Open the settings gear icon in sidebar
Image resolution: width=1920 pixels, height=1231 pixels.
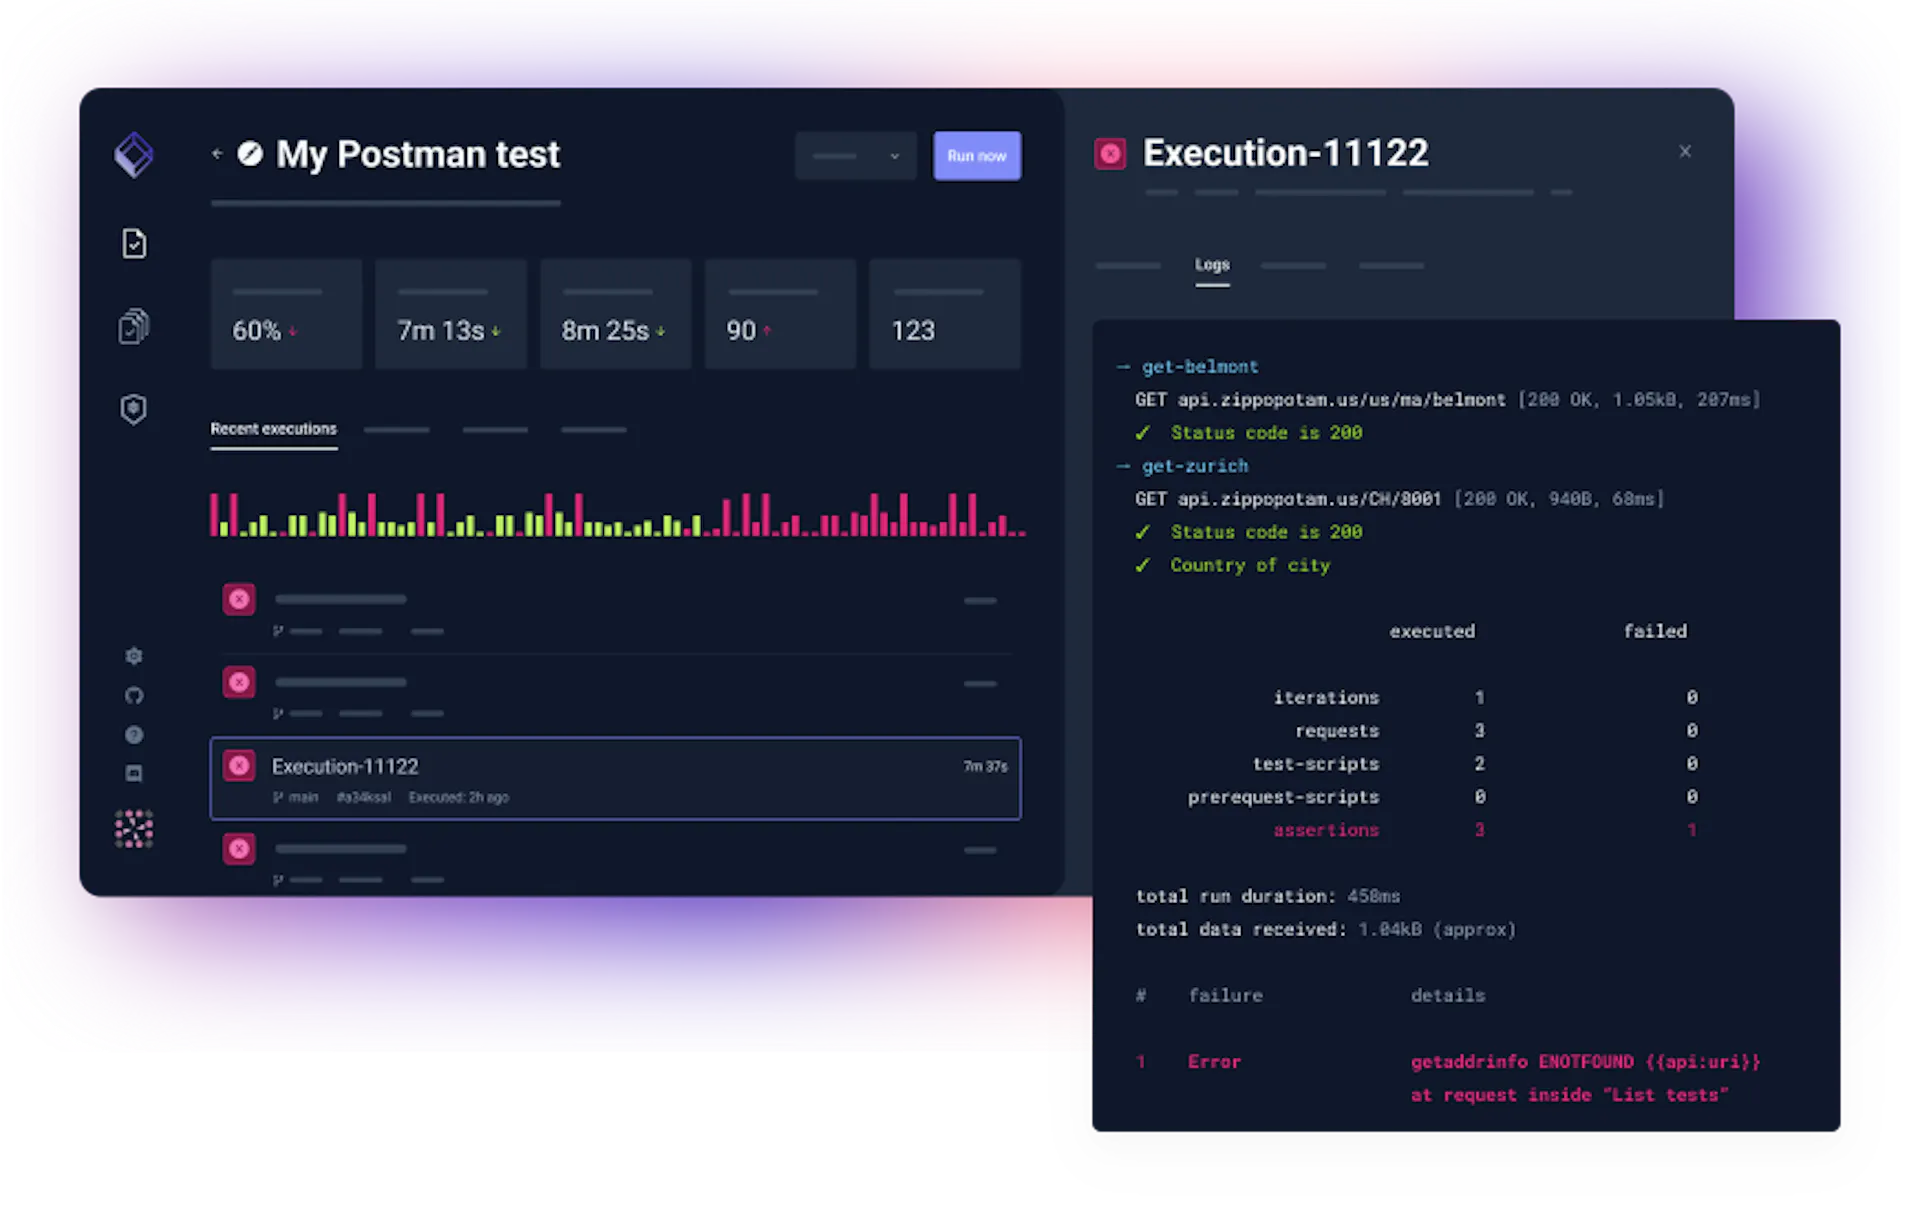click(x=134, y=656)
